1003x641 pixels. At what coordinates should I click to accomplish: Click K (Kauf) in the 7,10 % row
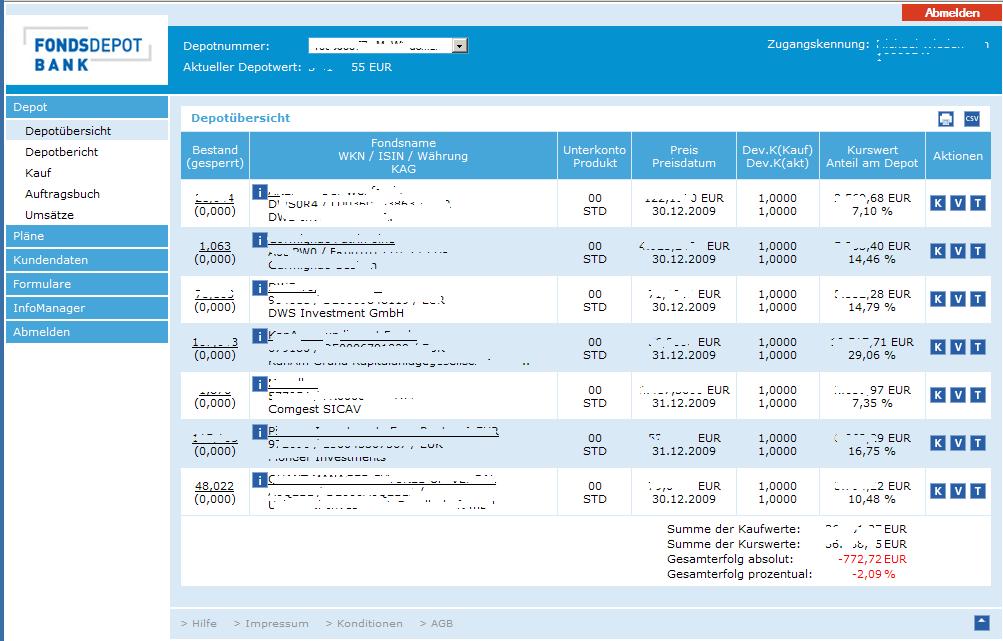point(938,203)
